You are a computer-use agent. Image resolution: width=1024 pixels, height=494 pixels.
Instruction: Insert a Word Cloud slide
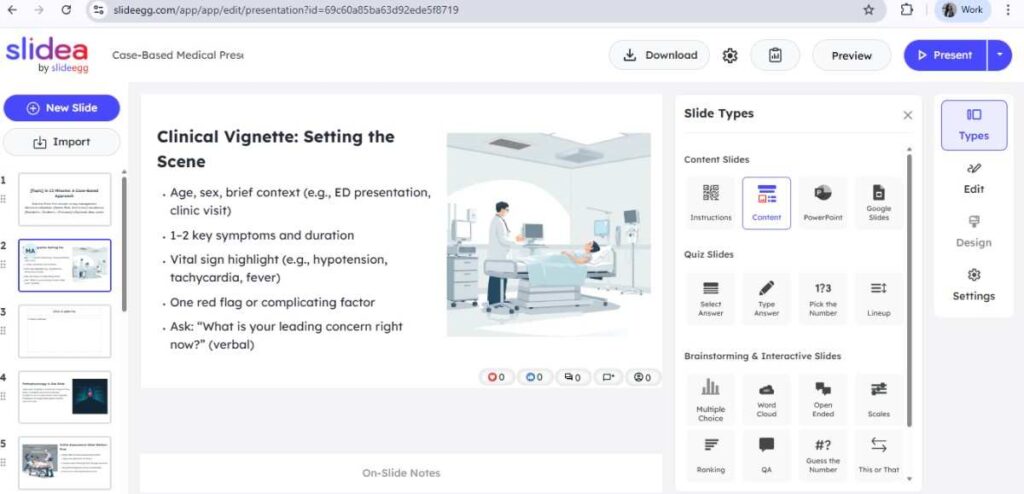(766, 399)
